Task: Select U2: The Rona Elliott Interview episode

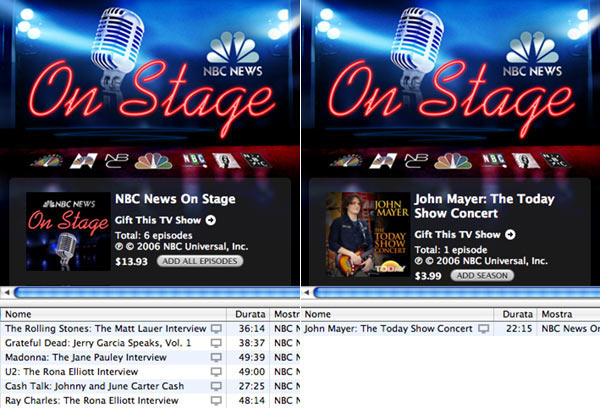Action: coord(71,371)
